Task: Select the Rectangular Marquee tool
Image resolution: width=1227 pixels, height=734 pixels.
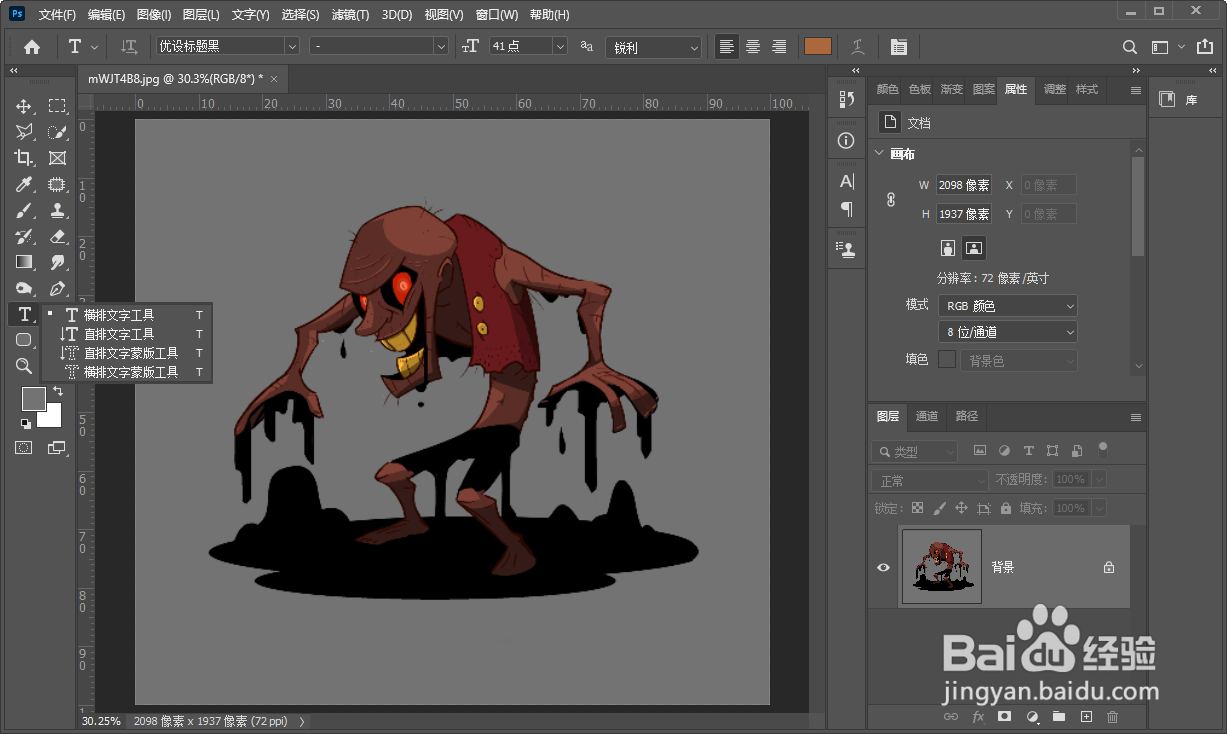Action: pos(57,106)
